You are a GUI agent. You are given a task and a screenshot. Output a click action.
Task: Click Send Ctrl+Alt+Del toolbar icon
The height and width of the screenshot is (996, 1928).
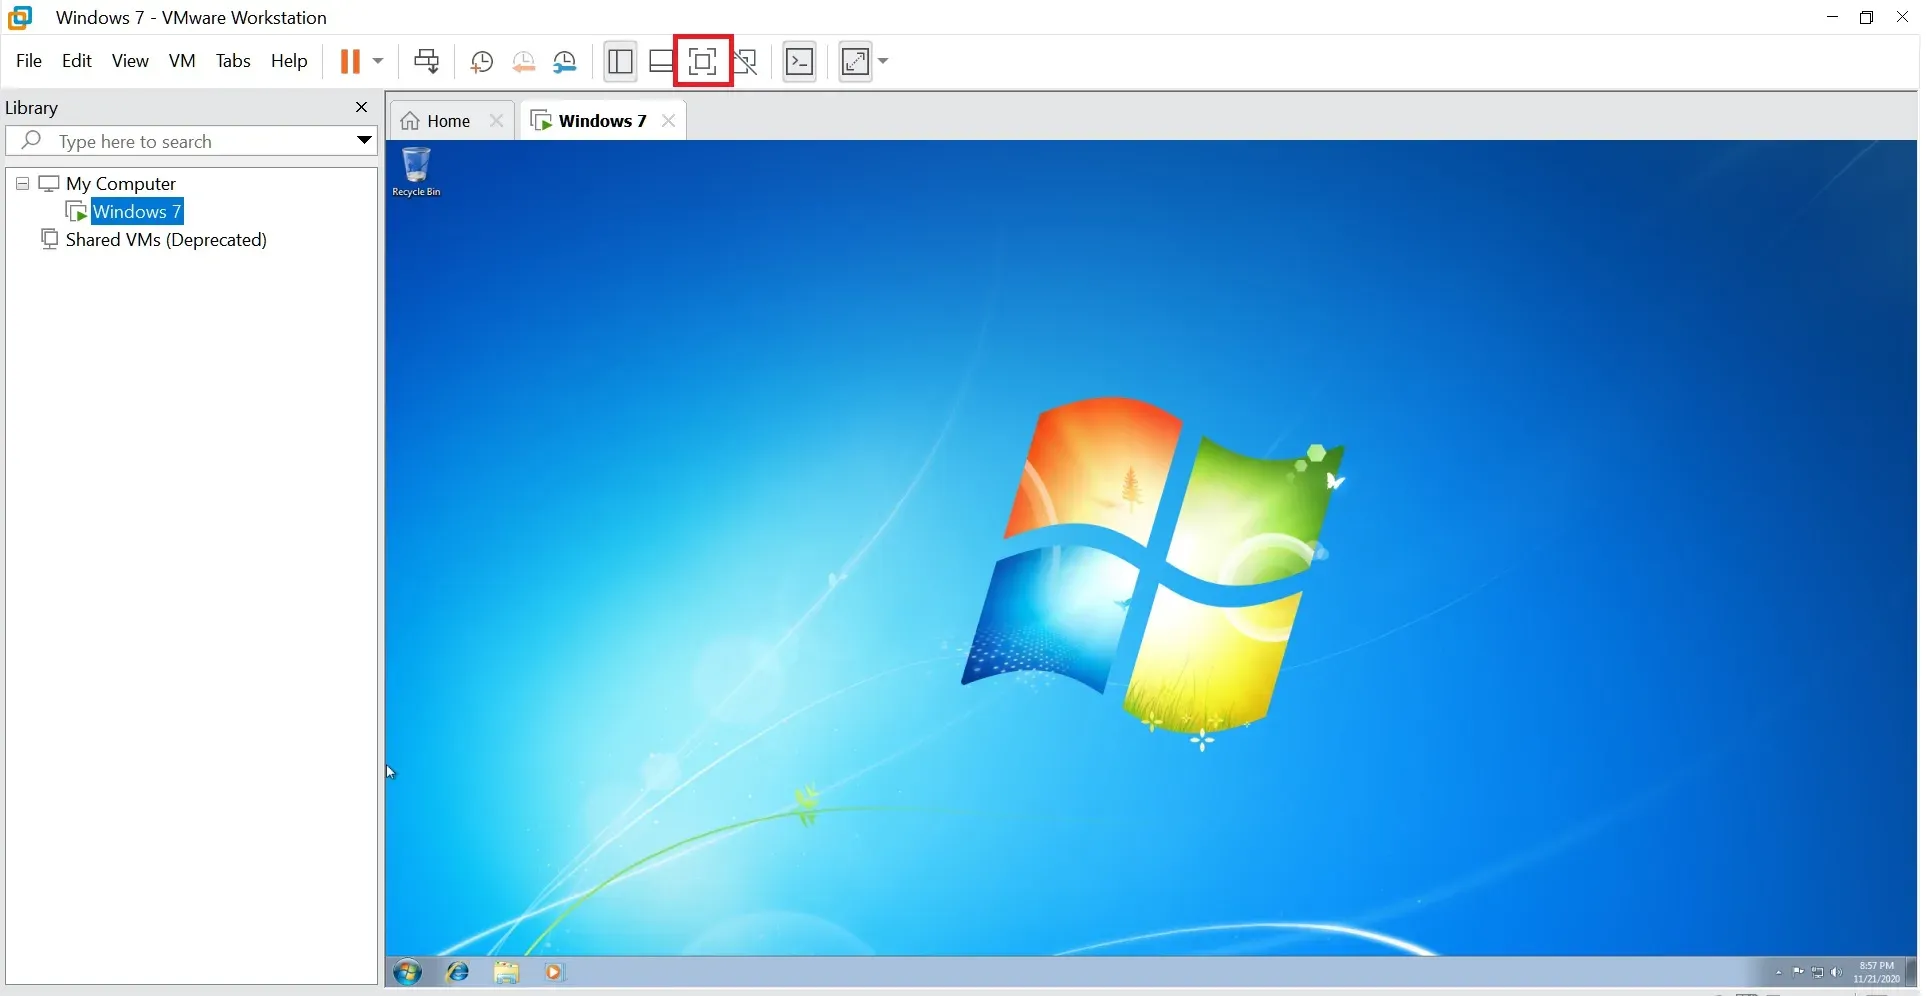coord(427,62)
